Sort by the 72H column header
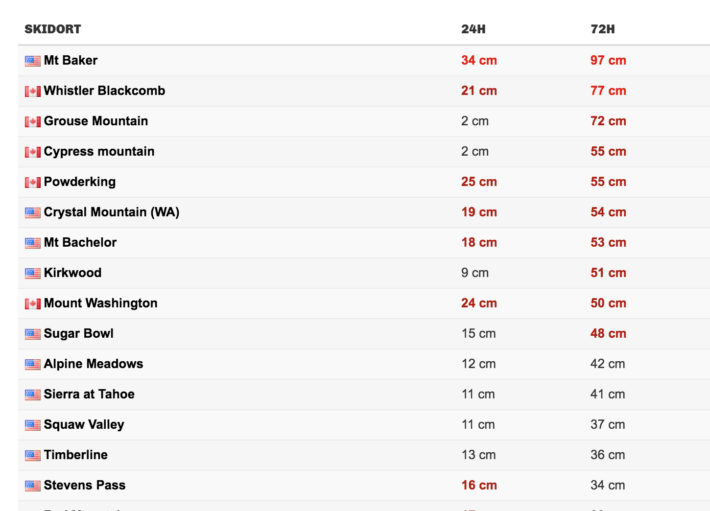 603,29
